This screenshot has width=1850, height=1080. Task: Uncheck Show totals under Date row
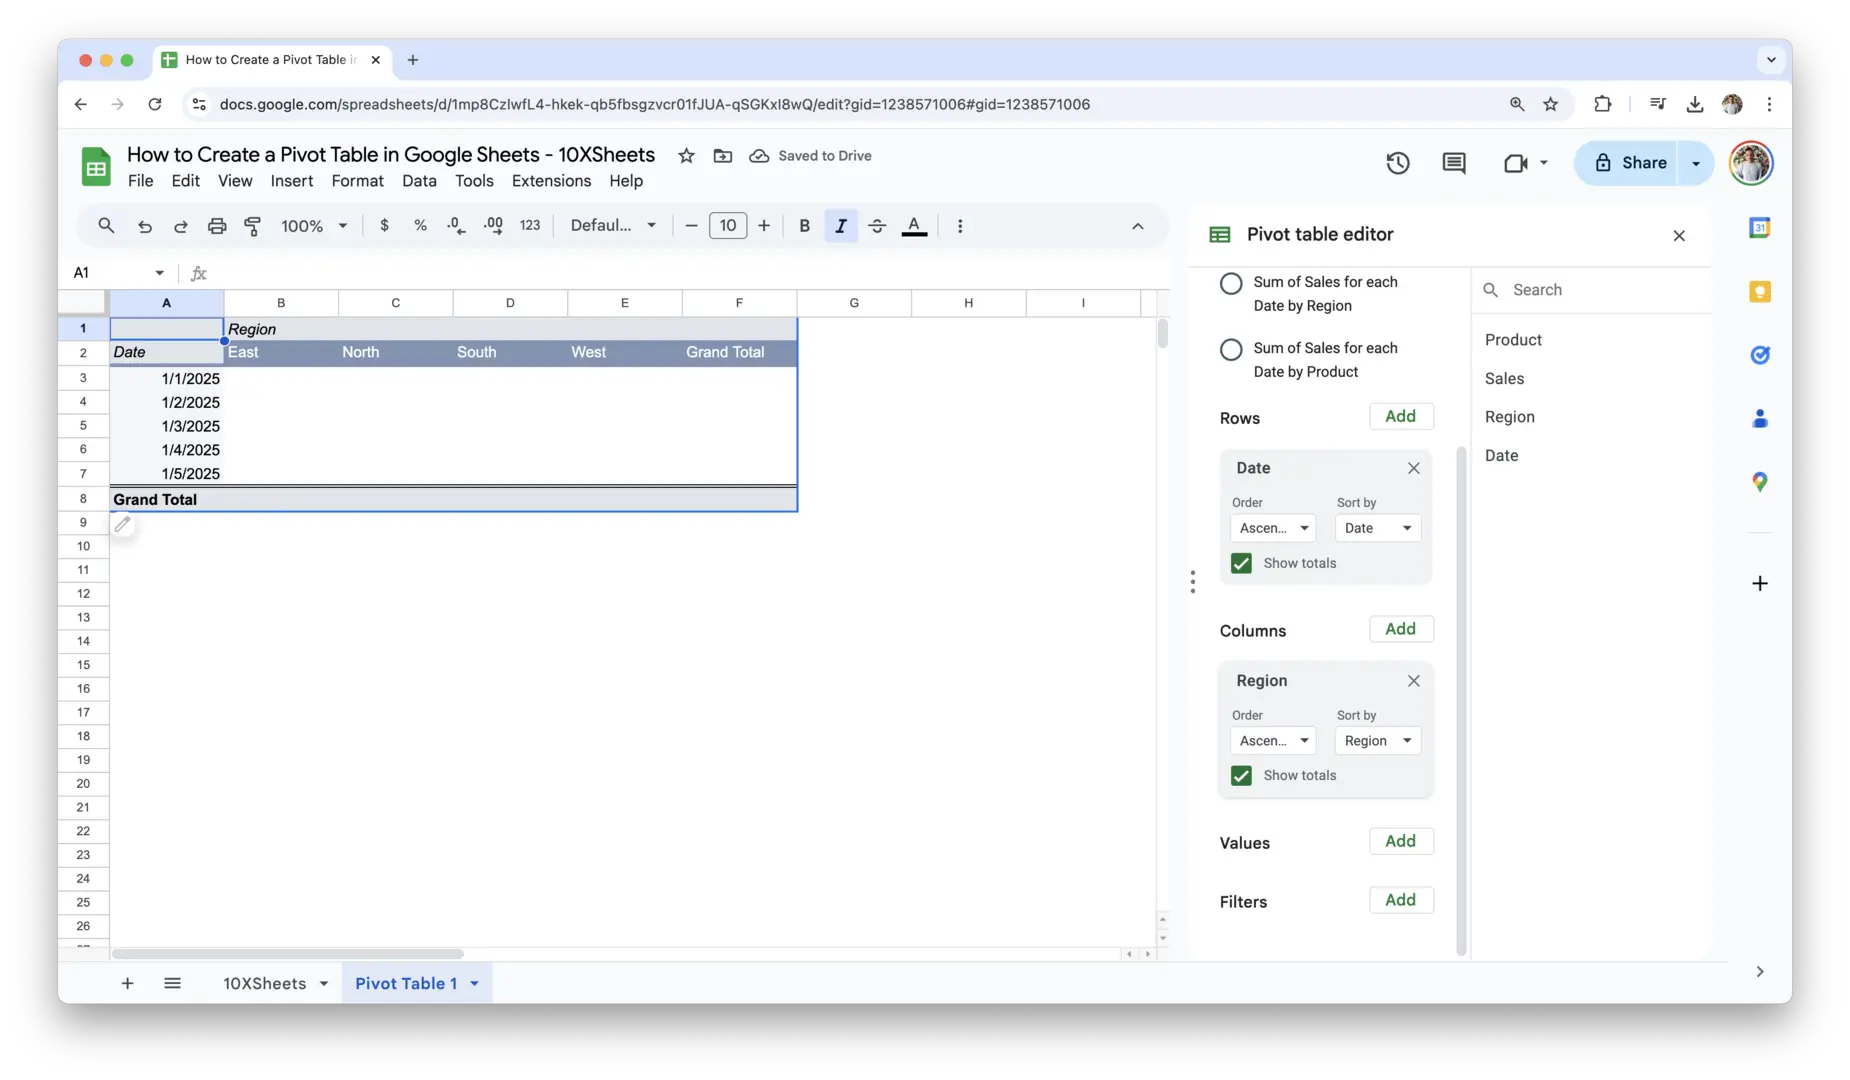pyautogui.click(x=1241, y=563)
